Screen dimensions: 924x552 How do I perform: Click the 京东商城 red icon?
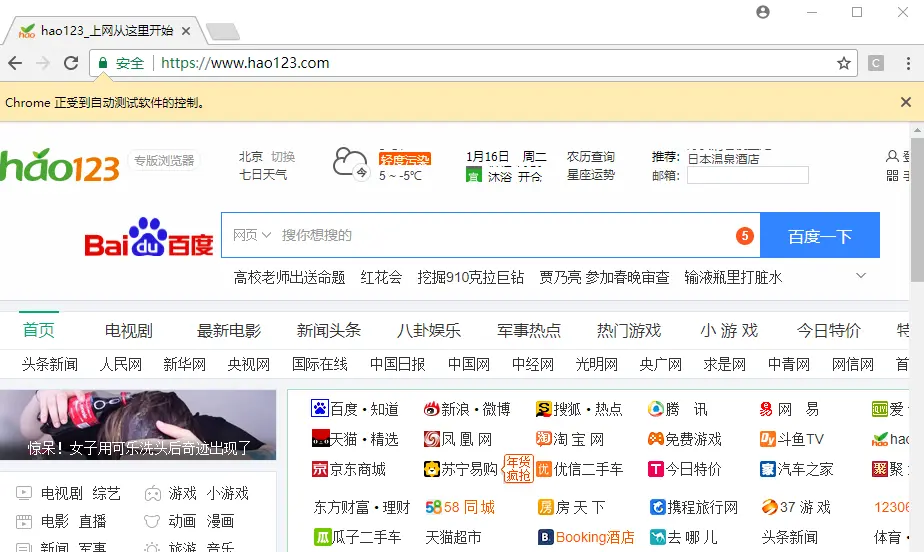[320, 469]
